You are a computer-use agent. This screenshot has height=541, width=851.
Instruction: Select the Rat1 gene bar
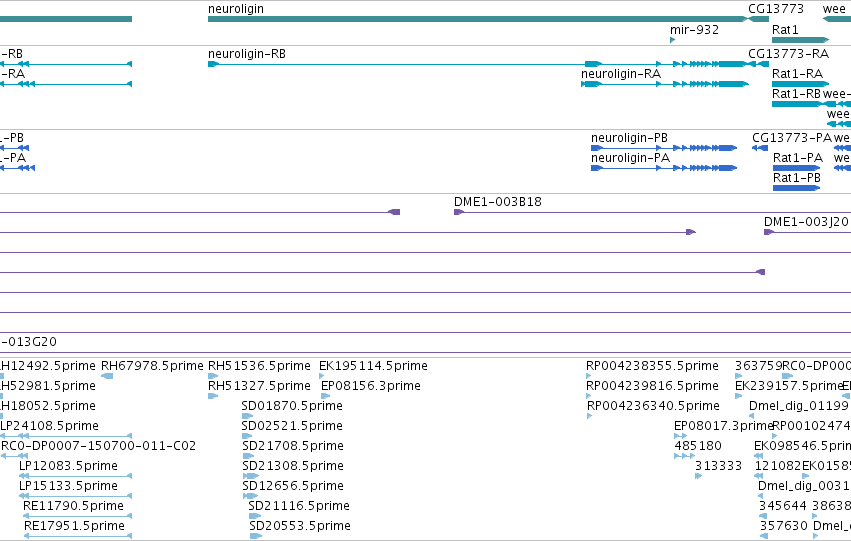point(801,40)
